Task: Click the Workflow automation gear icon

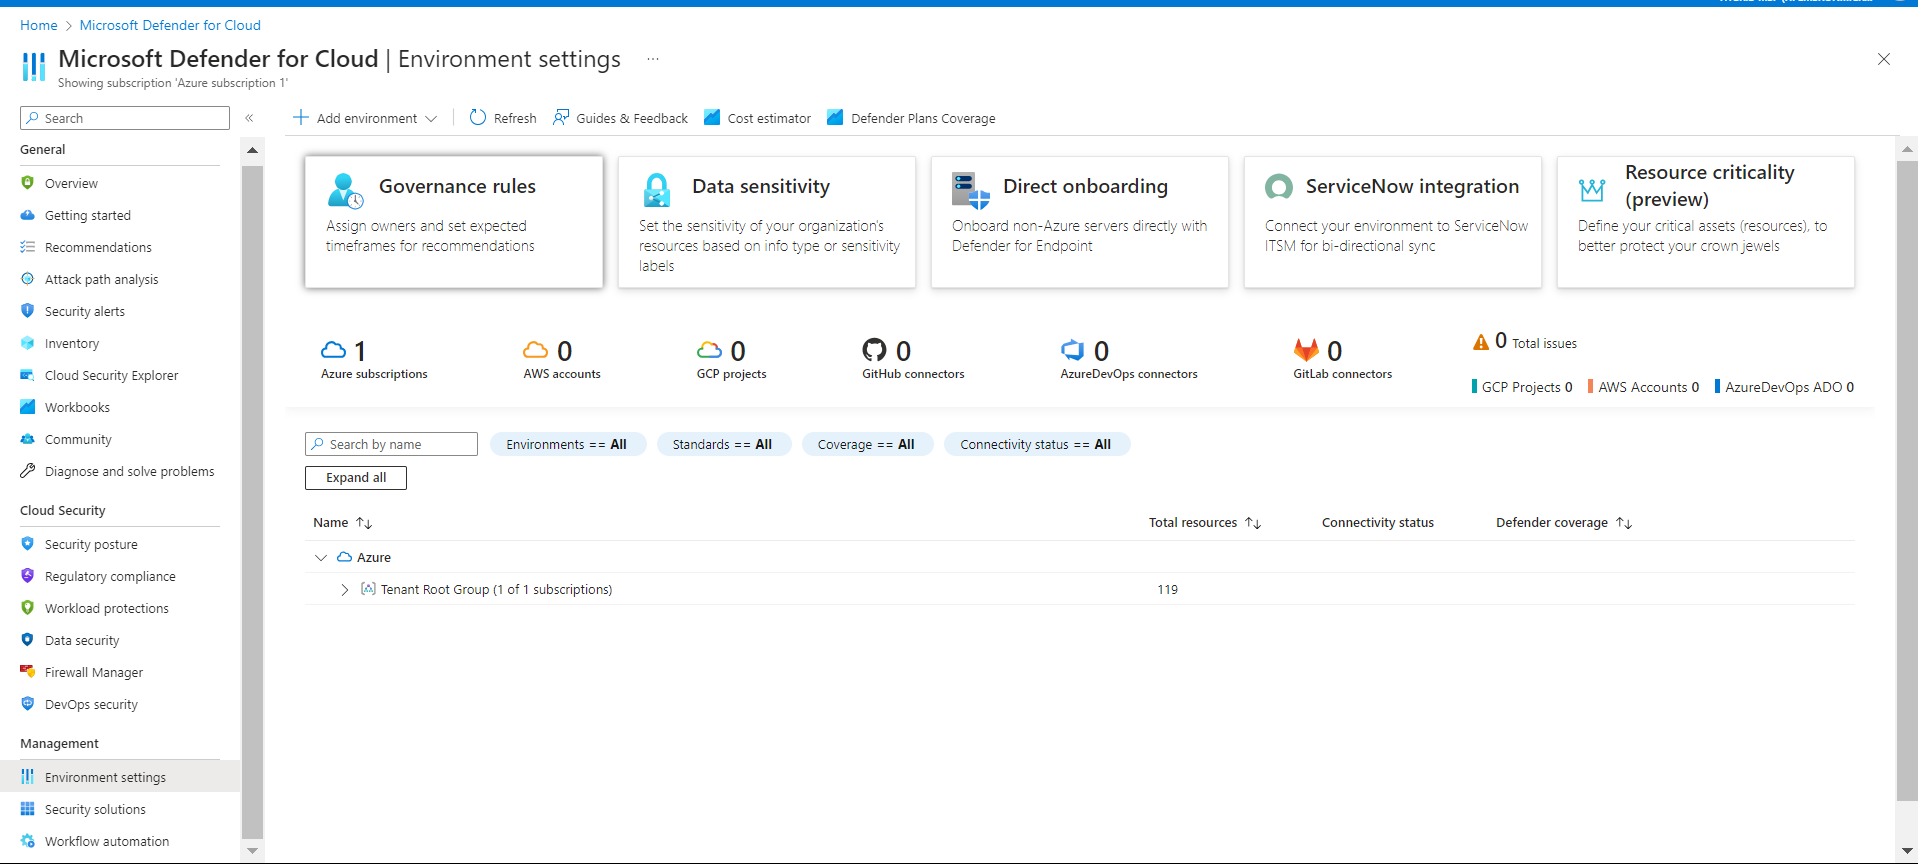Action: (x=27, y=841)
